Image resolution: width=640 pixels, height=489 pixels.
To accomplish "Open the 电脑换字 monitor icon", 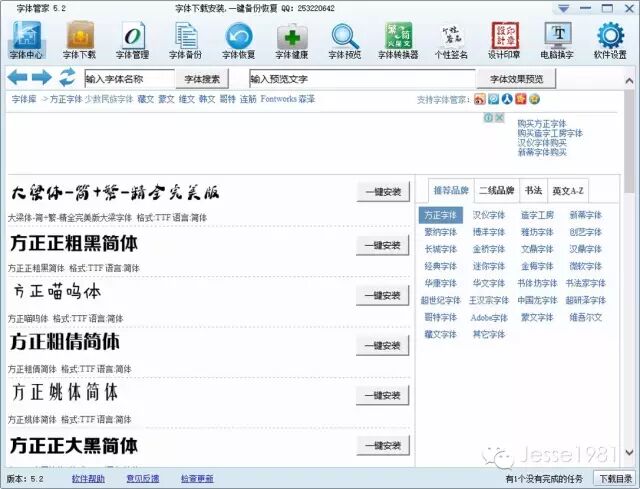I will coord(558,40).
